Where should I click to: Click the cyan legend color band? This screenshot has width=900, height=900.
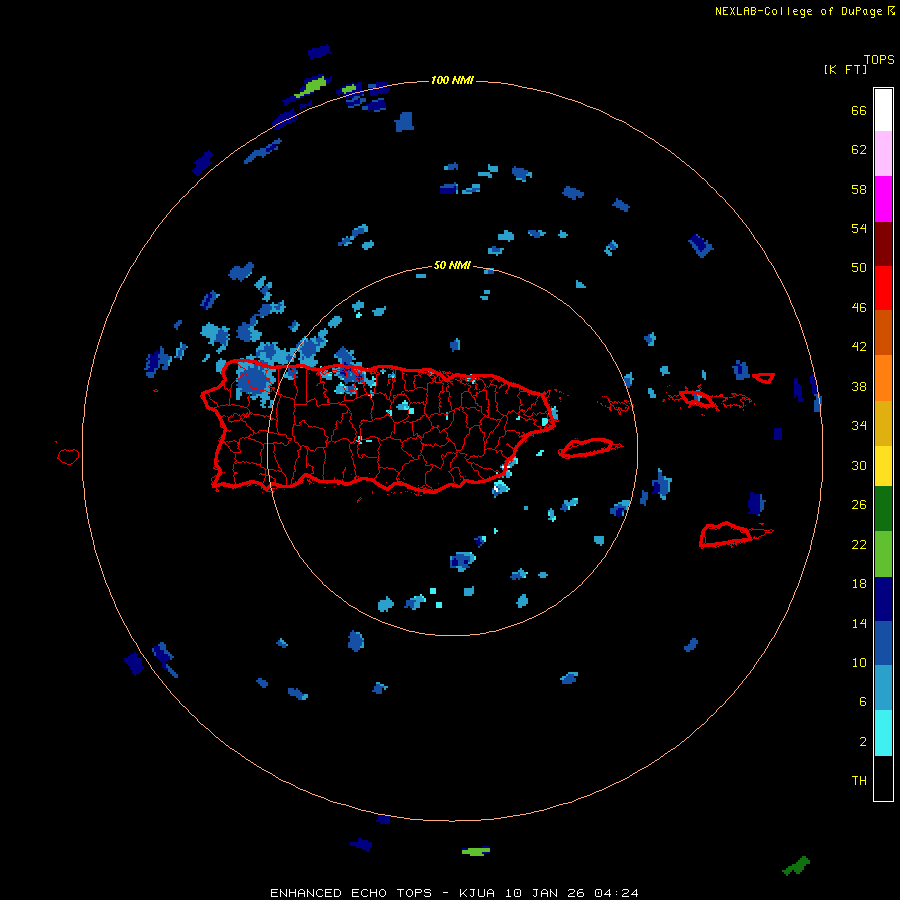[883, 733]
